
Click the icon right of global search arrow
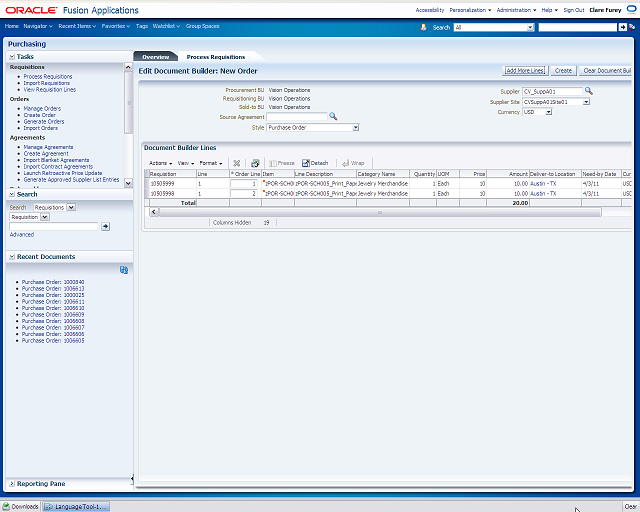[x=632, y=27]
